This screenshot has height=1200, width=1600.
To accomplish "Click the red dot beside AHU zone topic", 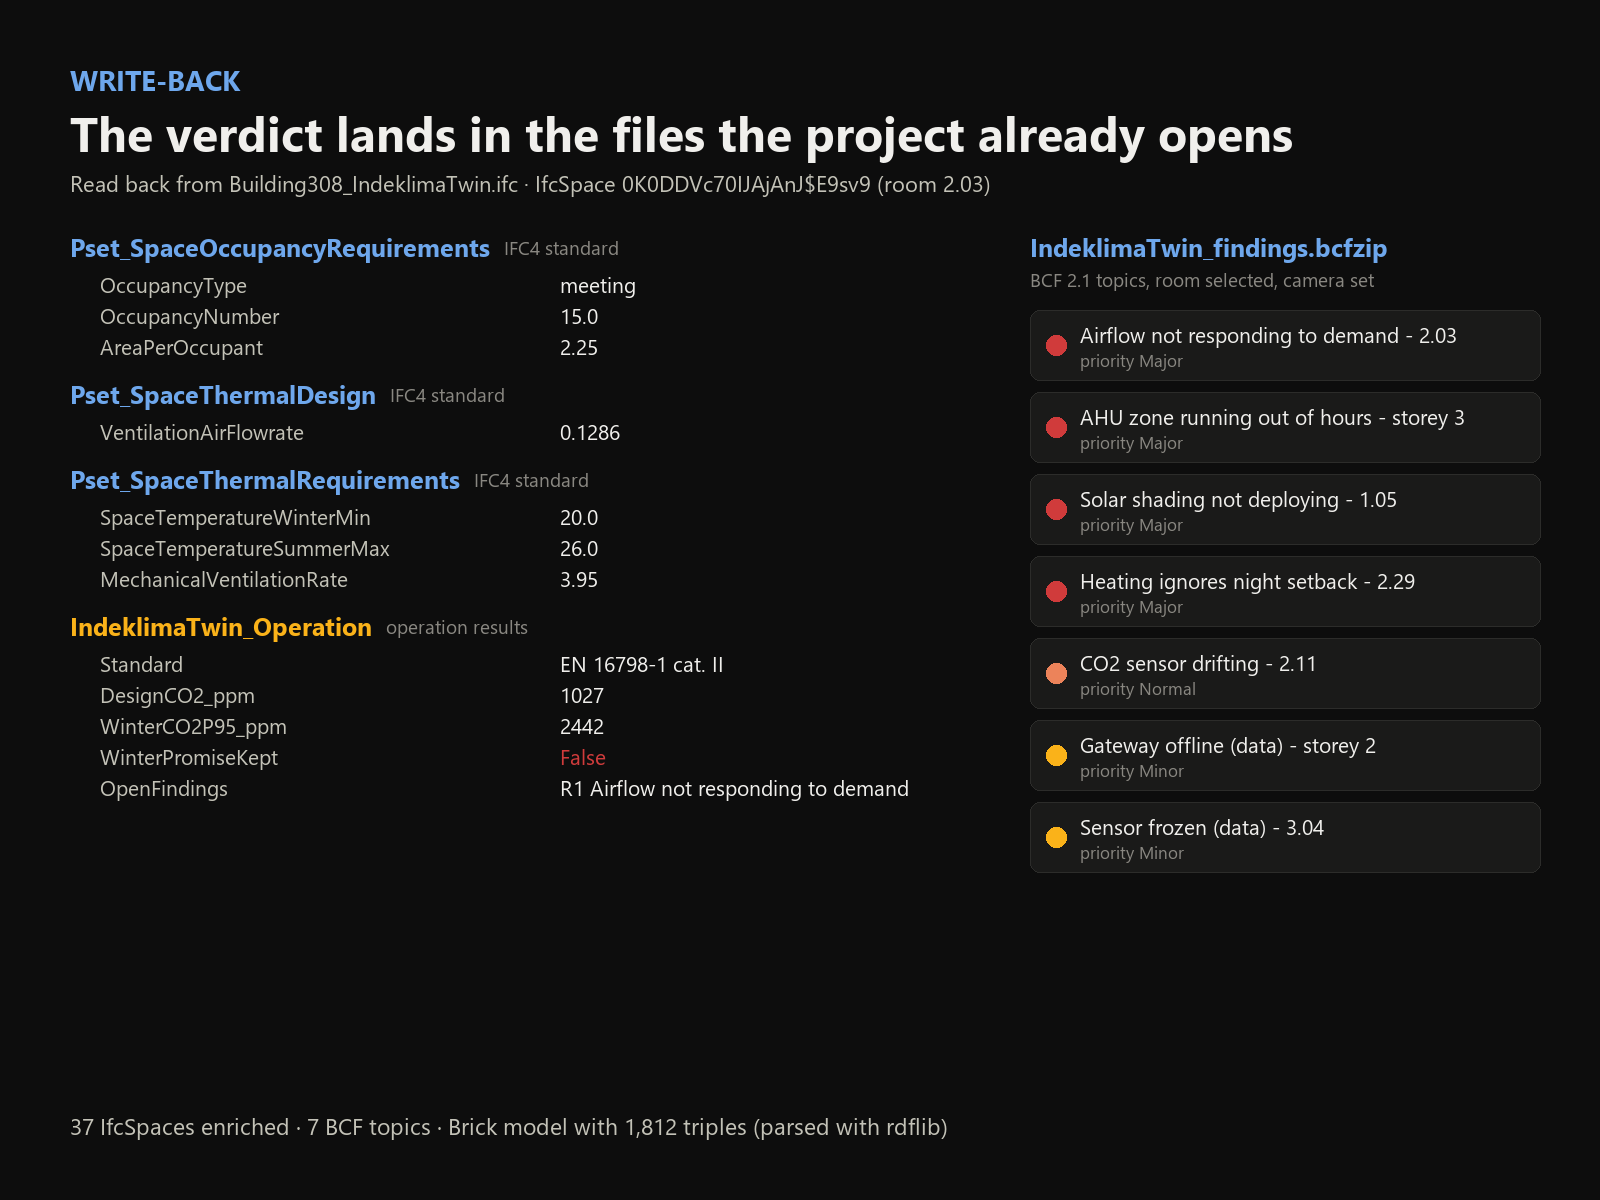I will (1056, 427).
